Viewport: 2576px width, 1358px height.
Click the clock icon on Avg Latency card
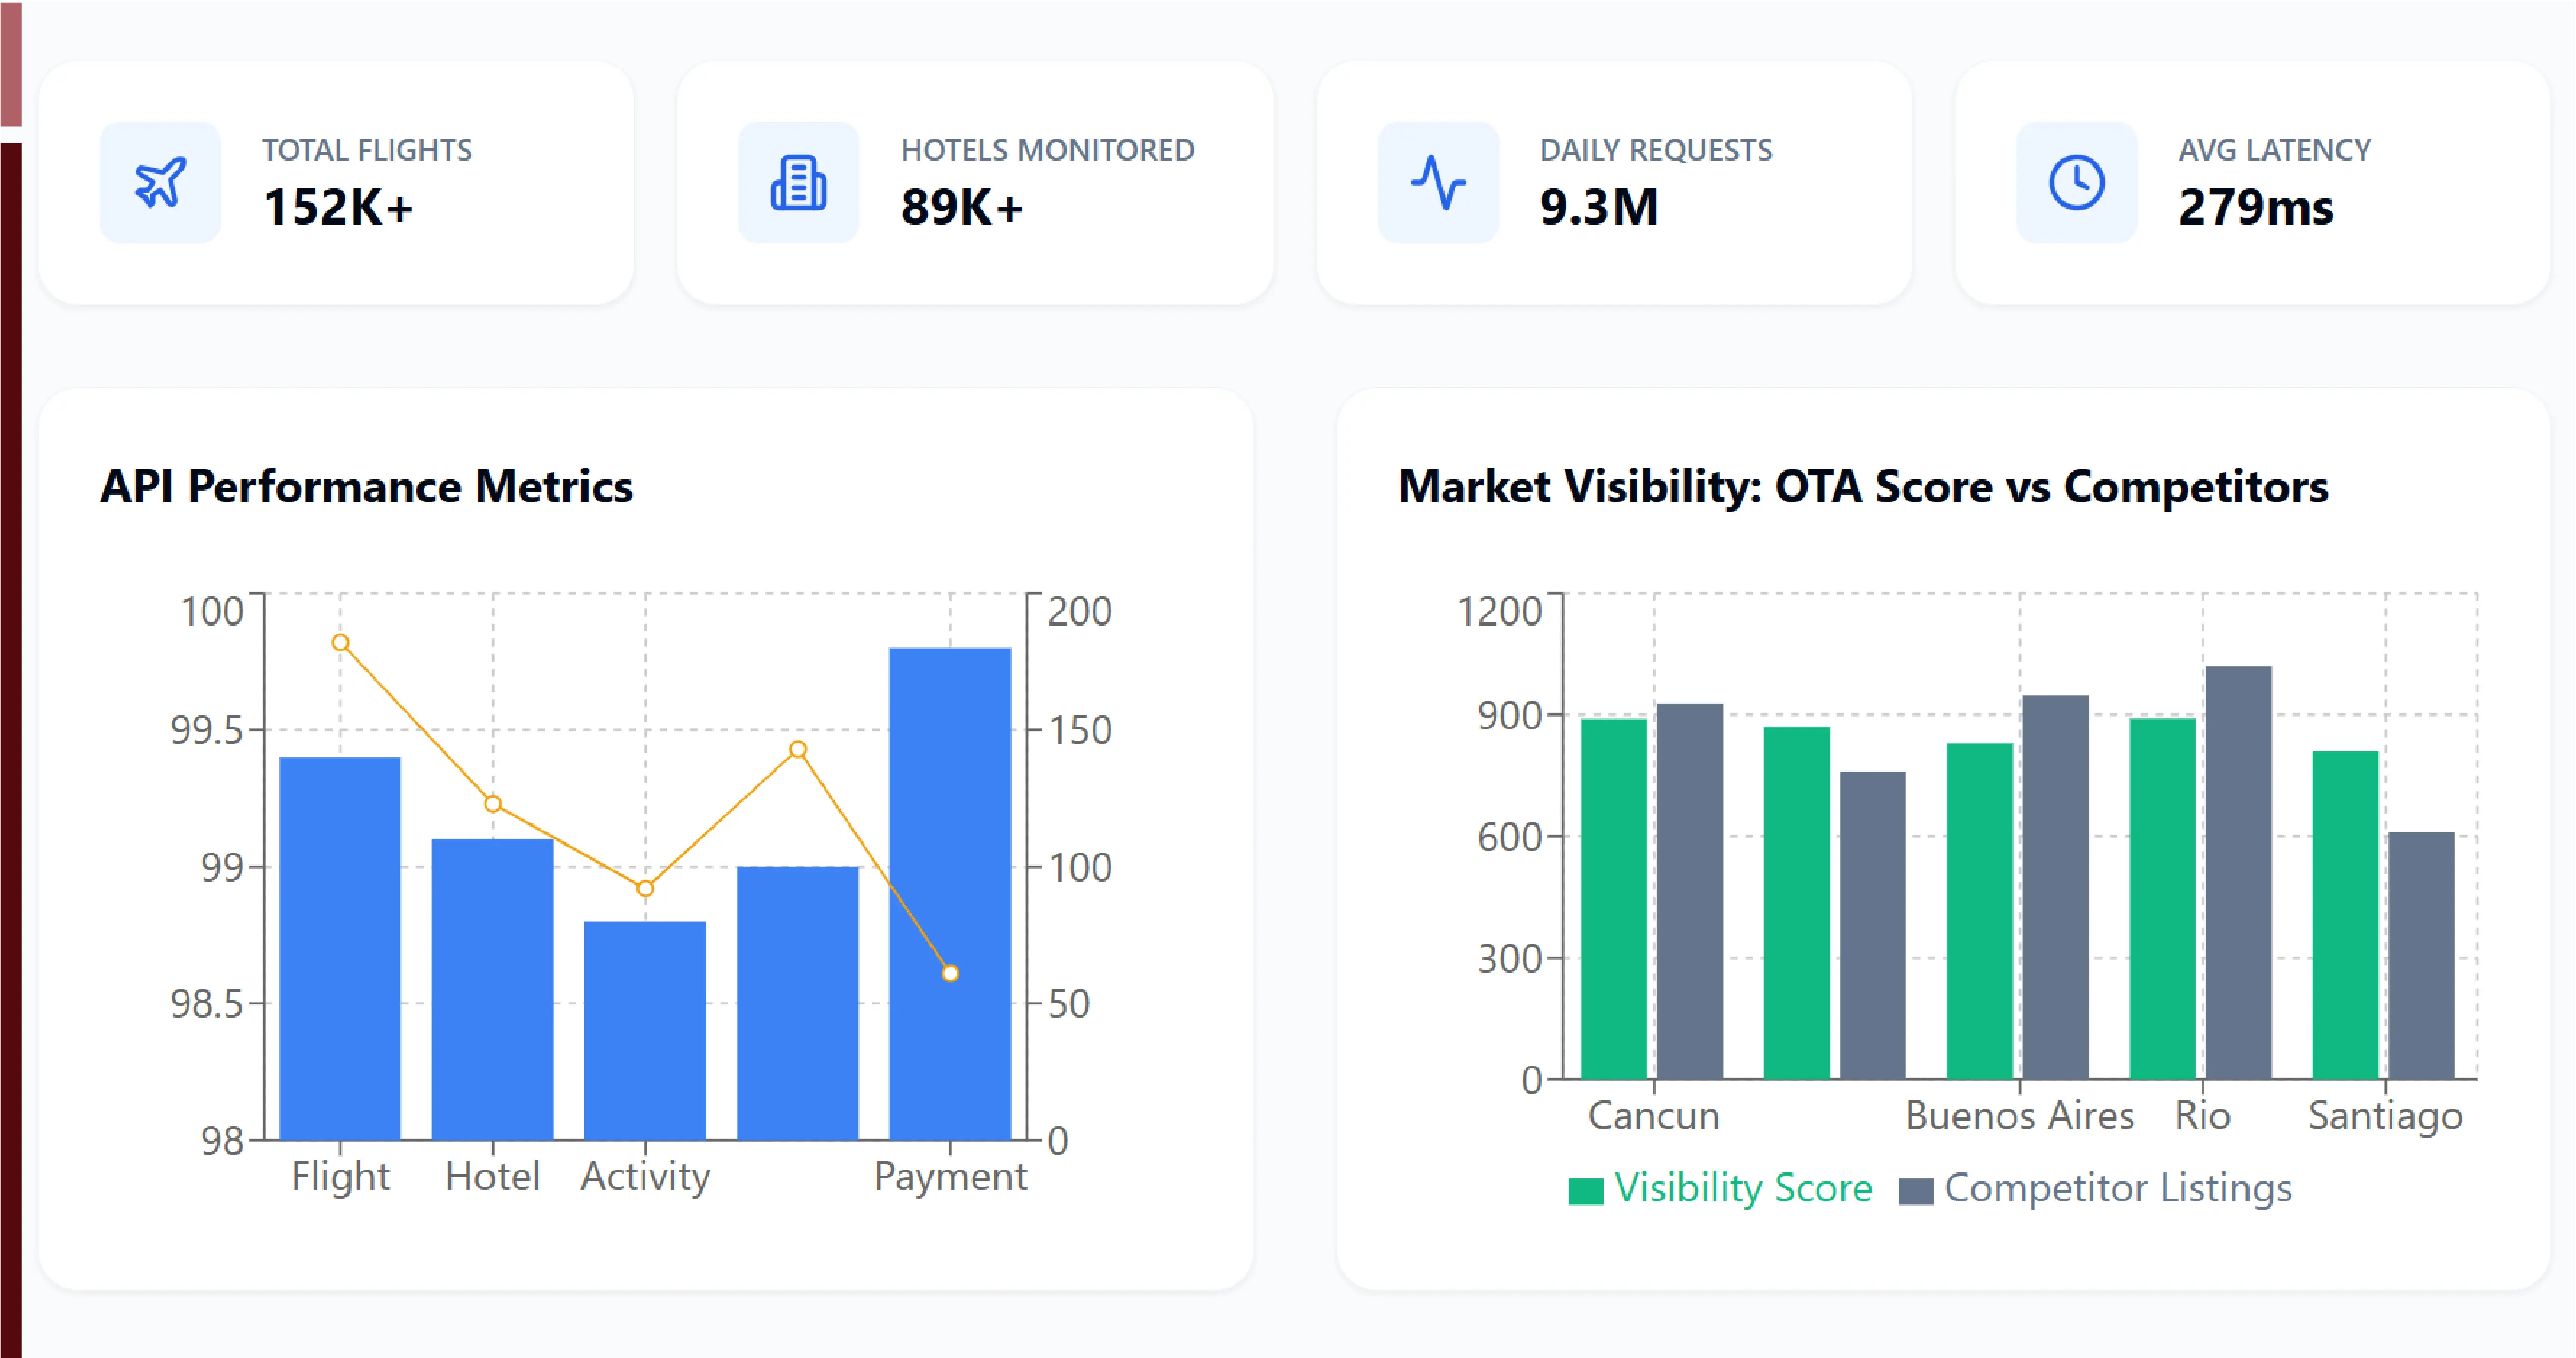tap(2076, 183)
